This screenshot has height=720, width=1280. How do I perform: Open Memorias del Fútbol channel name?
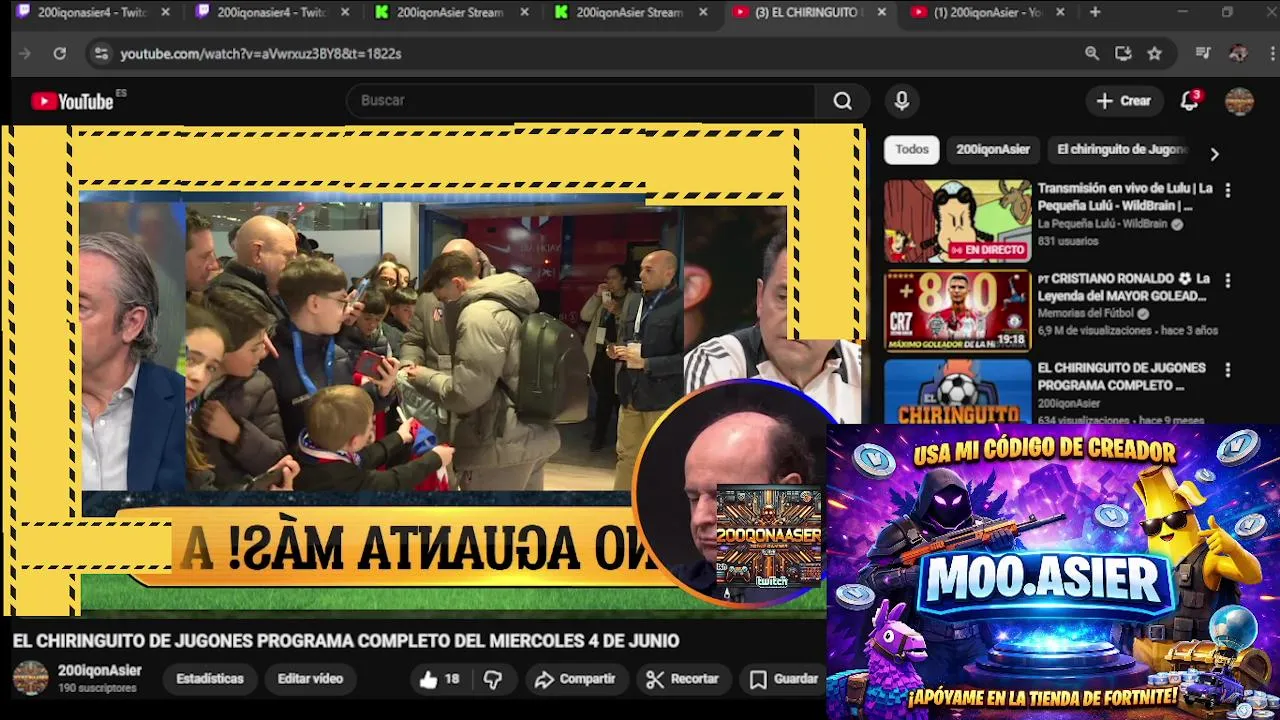click(x=1086, y=313)
